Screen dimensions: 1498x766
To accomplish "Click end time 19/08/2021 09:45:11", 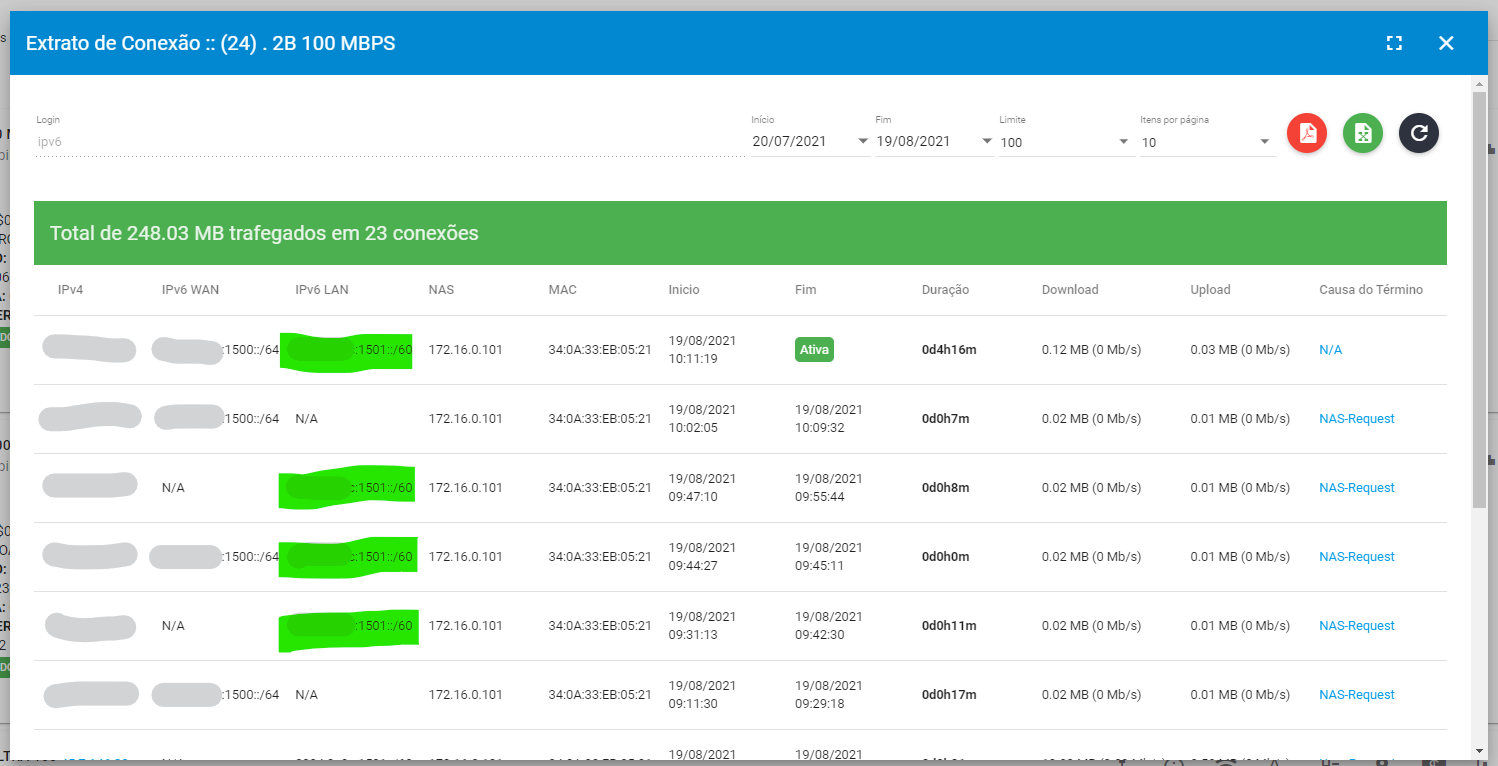I will [828, 557].
